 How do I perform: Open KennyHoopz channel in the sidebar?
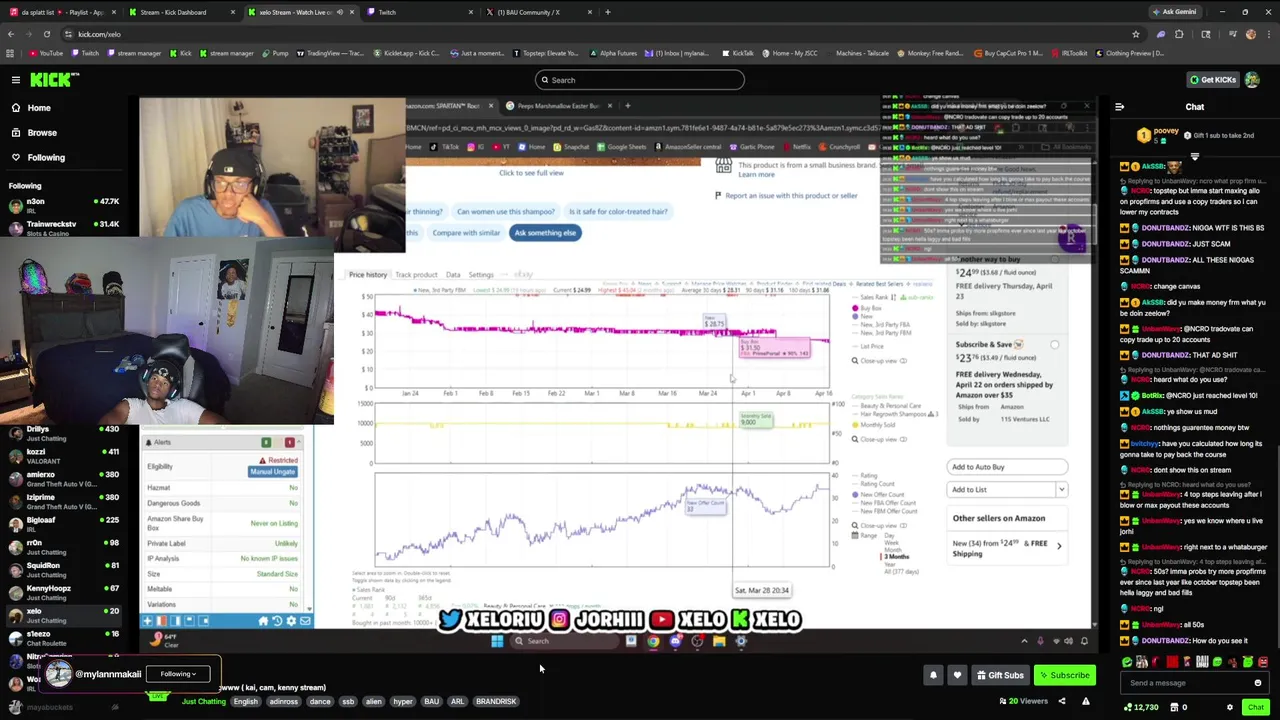pyautogui.click(x=64, y=592)
